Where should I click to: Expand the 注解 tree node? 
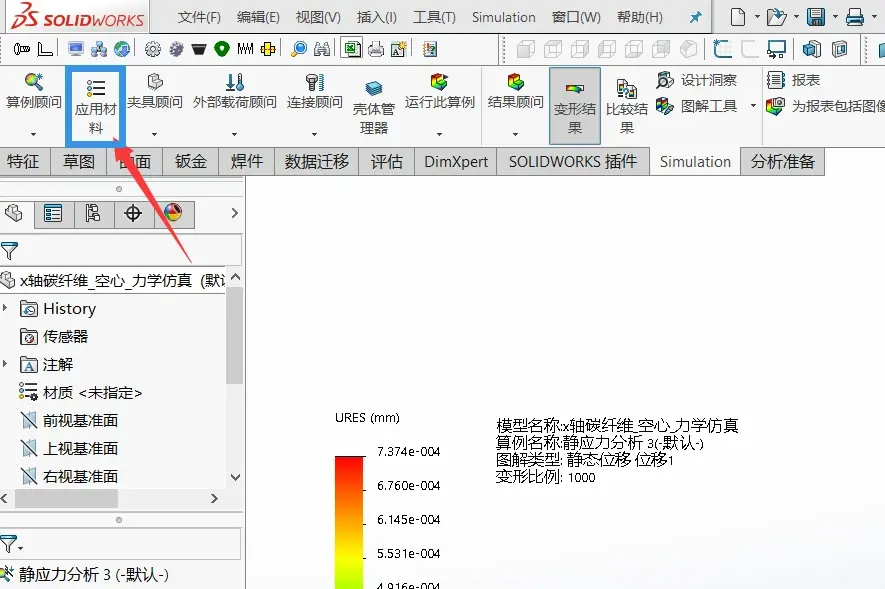(6, 364)
